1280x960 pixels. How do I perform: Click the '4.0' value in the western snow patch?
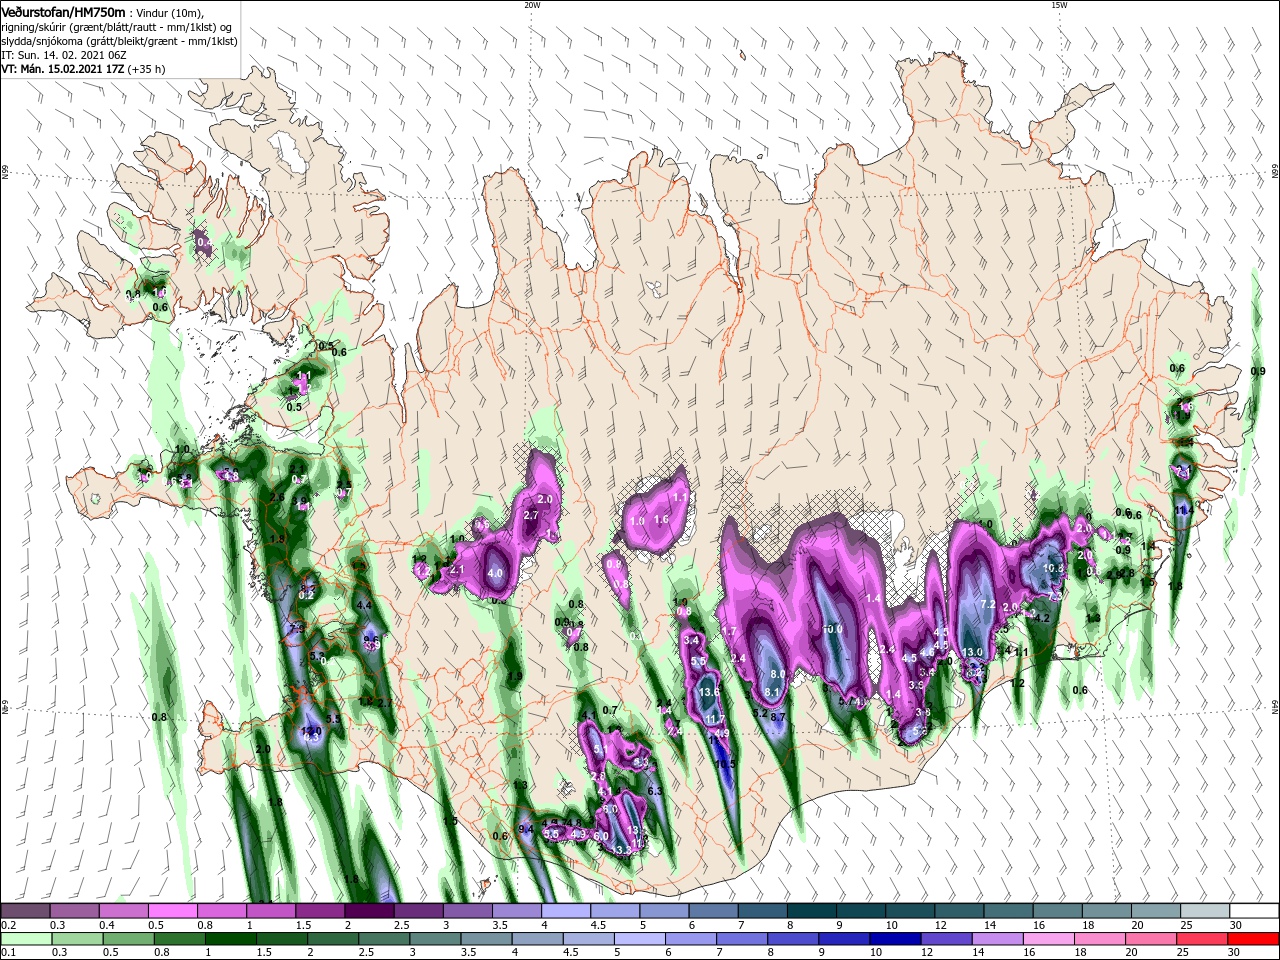495,574
